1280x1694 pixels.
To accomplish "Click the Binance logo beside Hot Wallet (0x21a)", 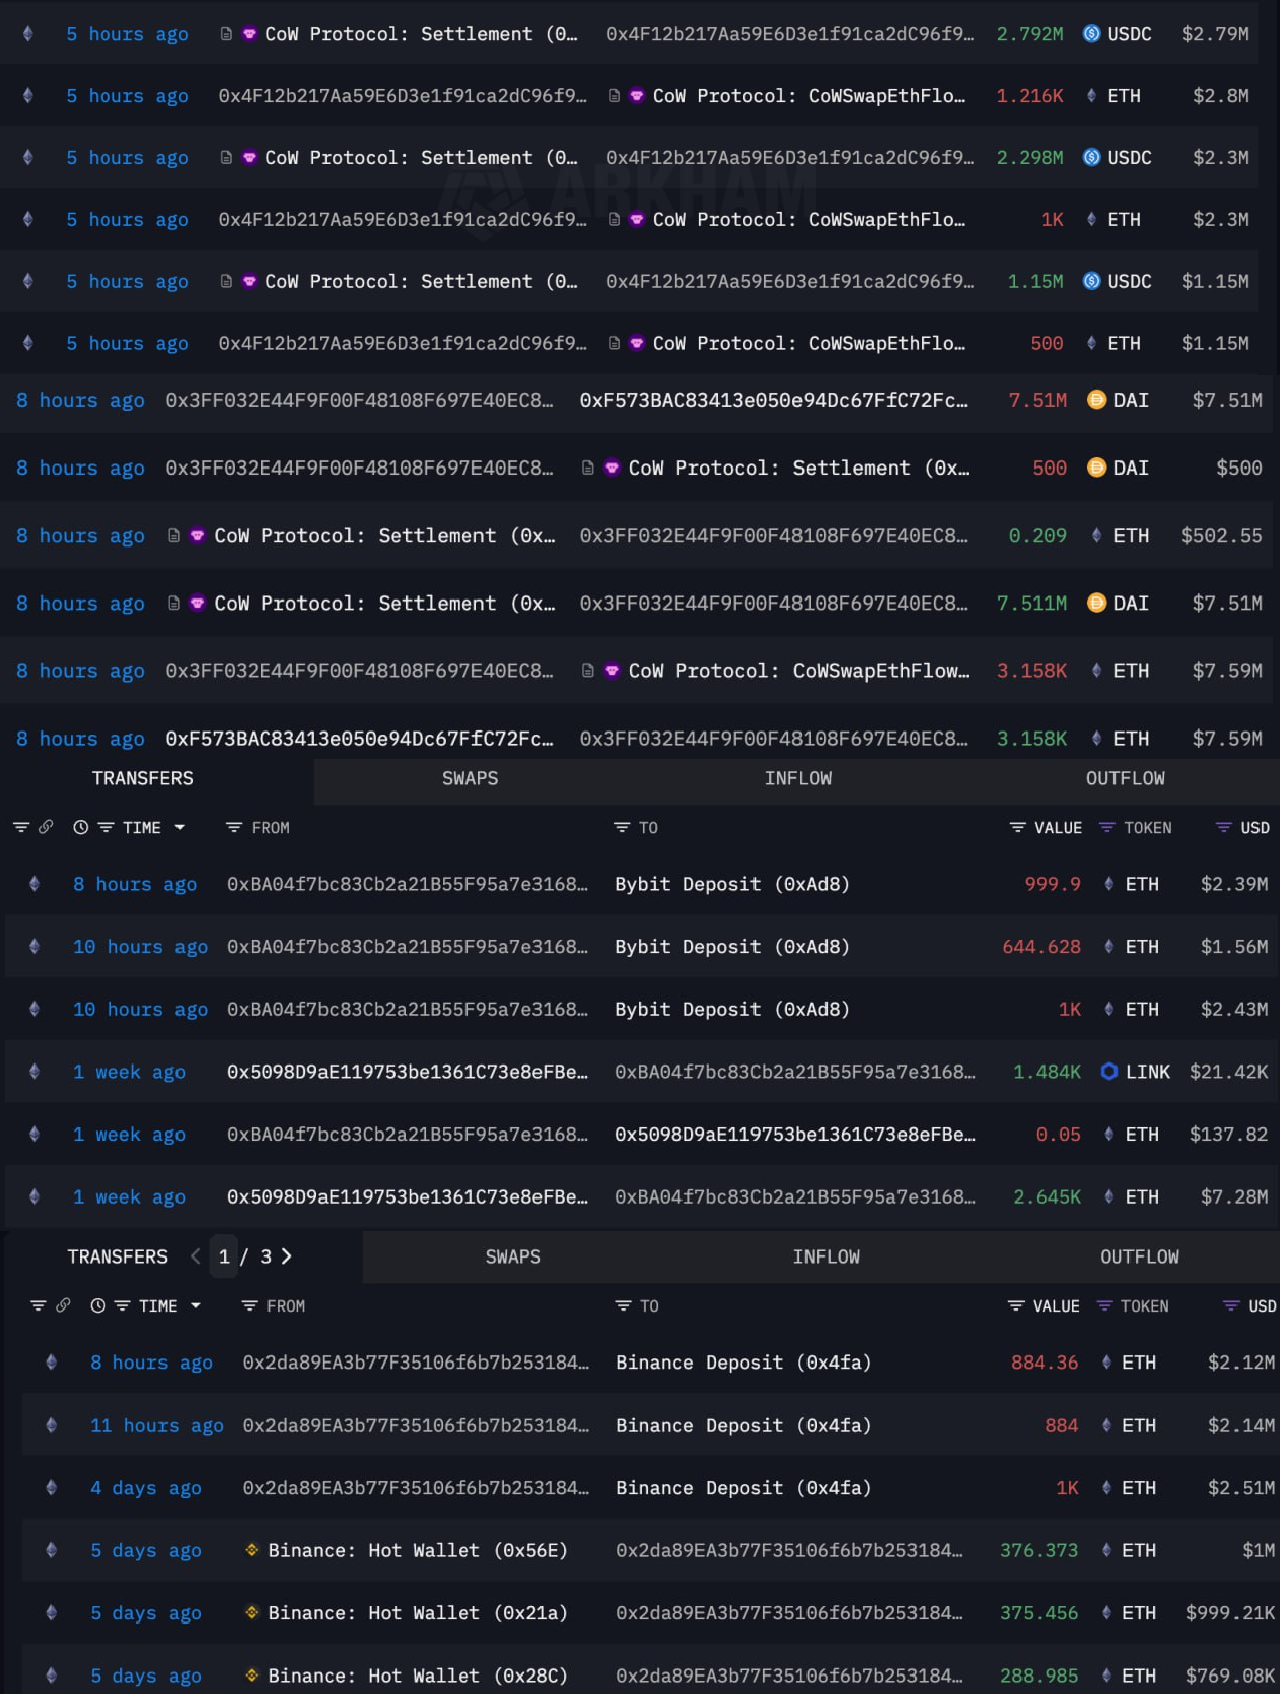I will (252, 1612).
